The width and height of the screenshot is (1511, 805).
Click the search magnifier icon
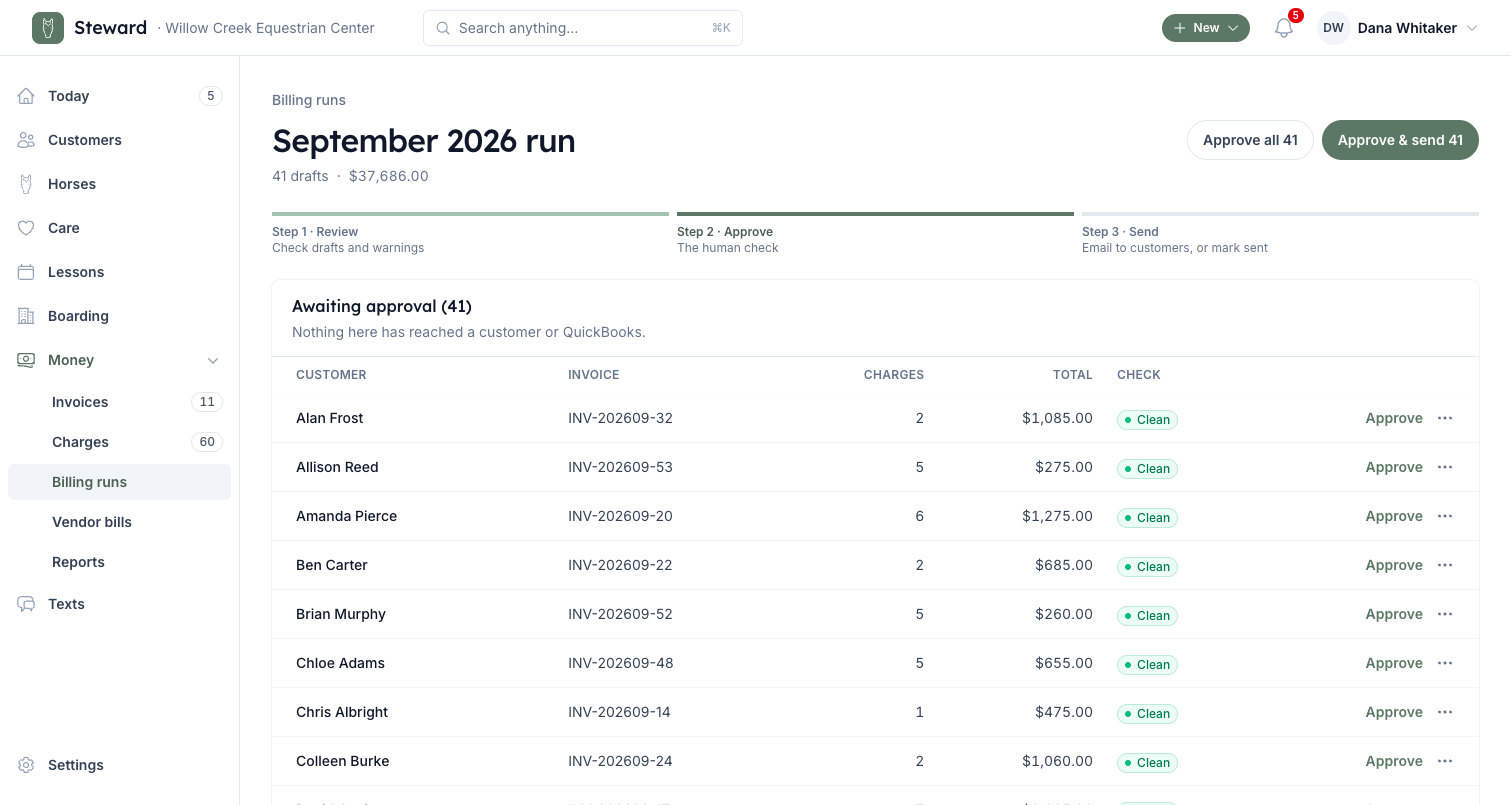pyautogui.click(x=443, y=28)
